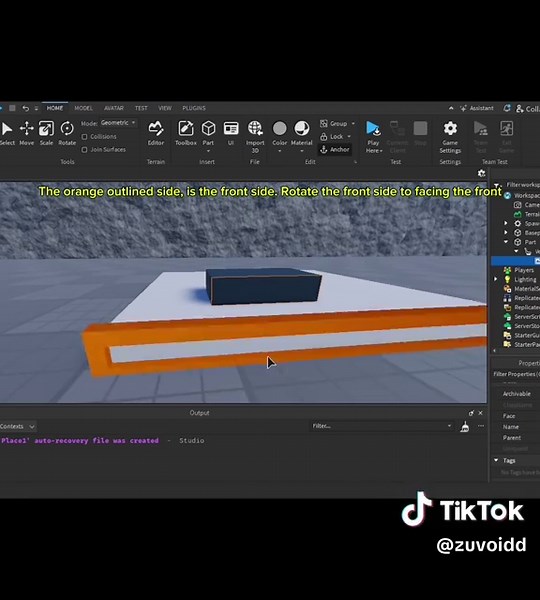Open the Material picker sphere

[302, 129]
